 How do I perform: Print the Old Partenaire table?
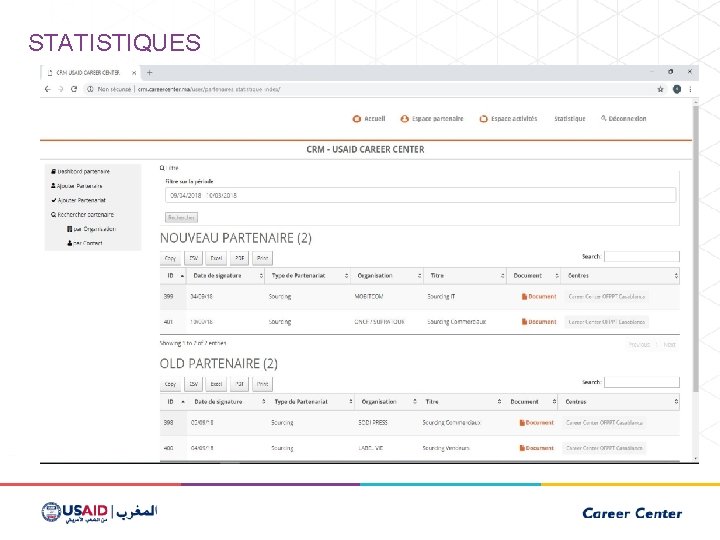click(x=263, y=384)
